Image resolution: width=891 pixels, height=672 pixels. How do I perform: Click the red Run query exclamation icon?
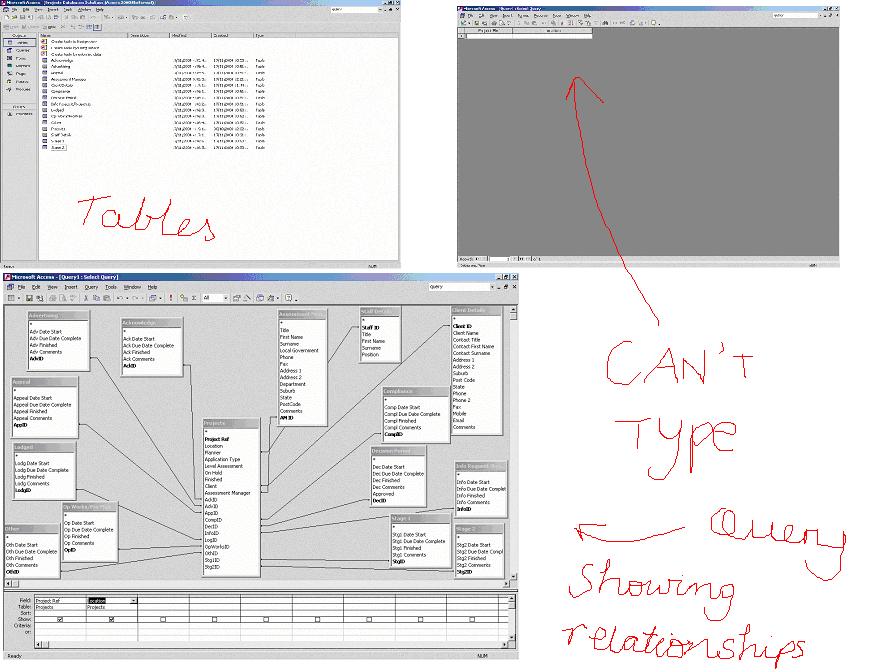171,298
